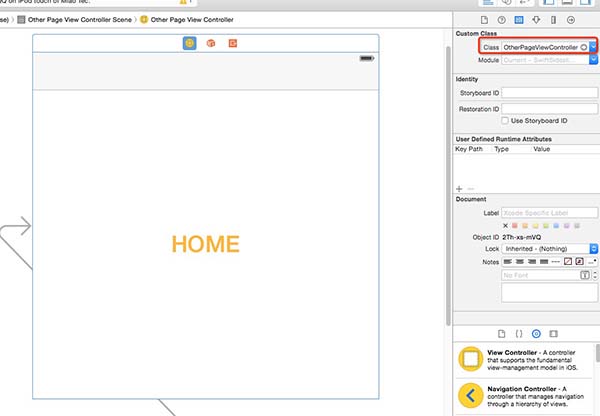The width and height of the screenshot is (600, 416).
Task: Click the Exit scene dock icon
Action: pos(232,43)
